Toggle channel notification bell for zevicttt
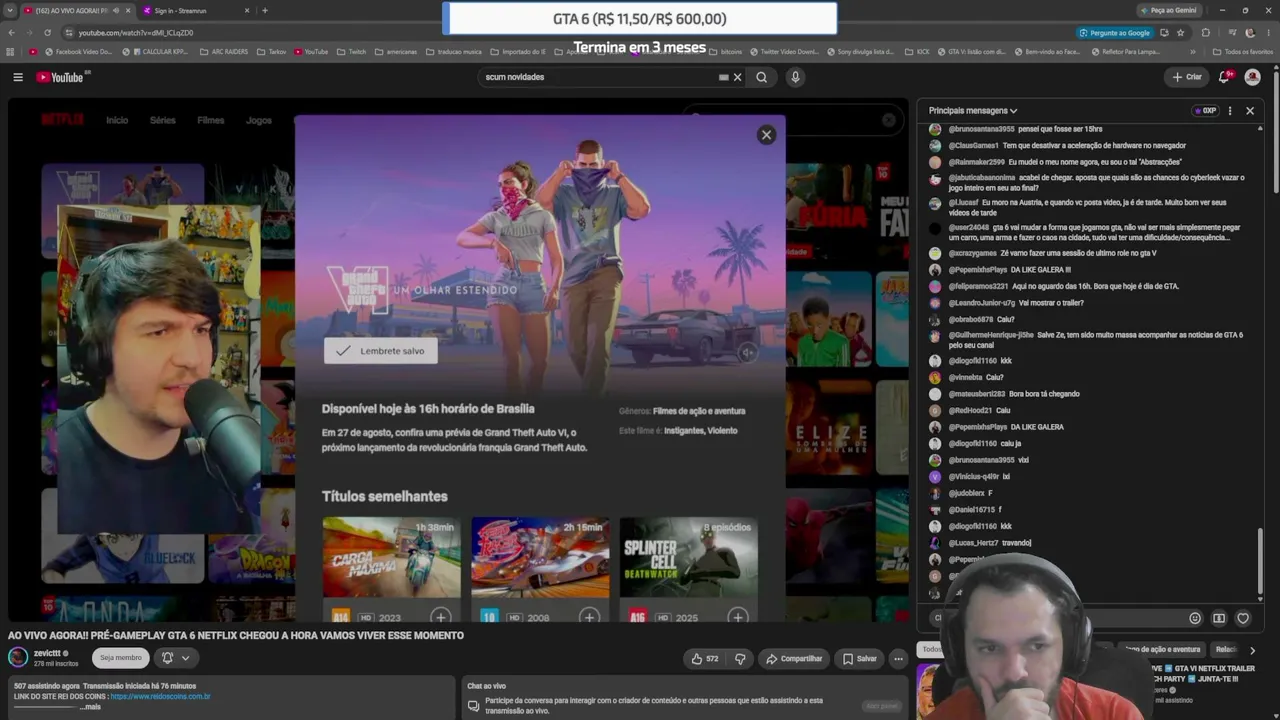 tap(167, 658)
